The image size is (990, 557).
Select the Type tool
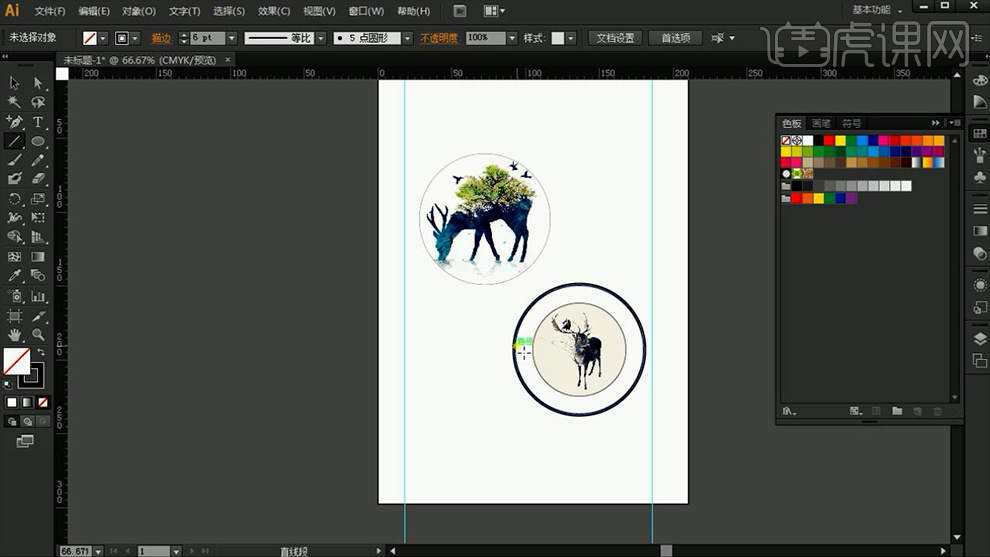coord(38,121)
